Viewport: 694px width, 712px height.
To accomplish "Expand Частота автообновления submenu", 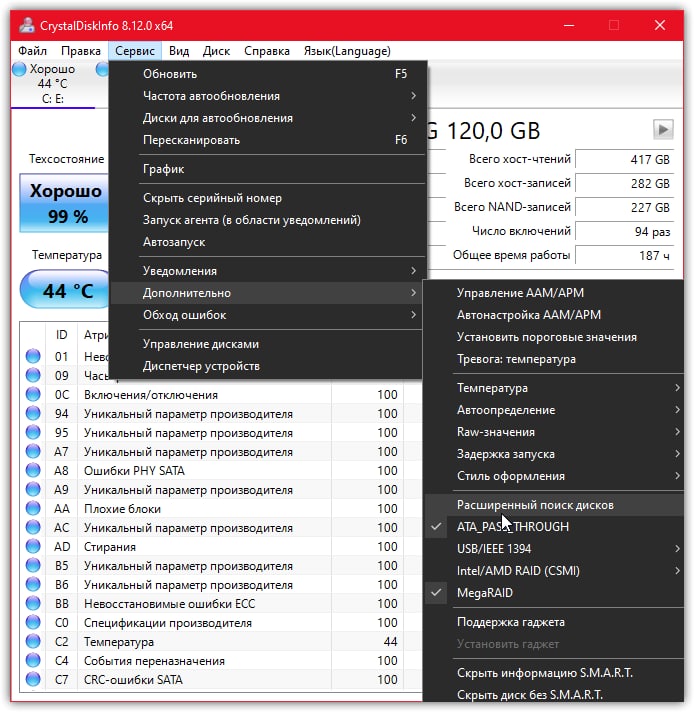I will coord(267,96).
